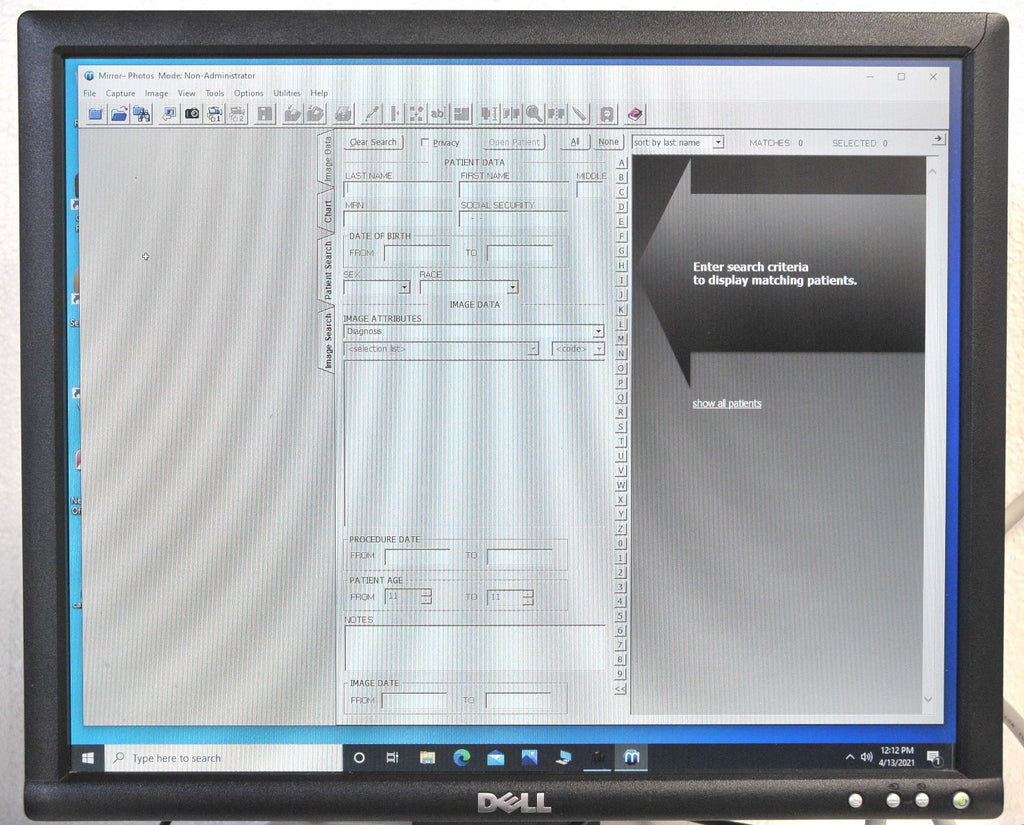Open the selection list dropdown
The width and height of the screenshot is (1024, 825).
(533, 349)
